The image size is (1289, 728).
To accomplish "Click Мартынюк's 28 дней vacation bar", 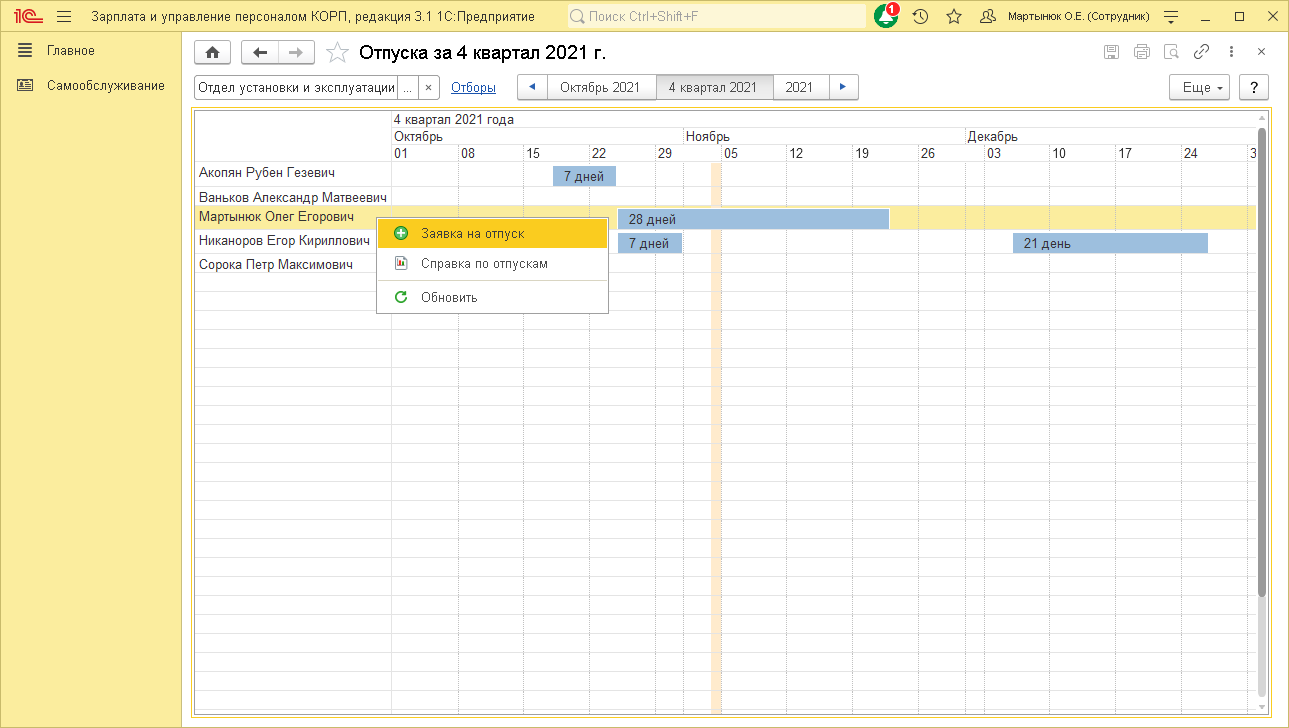I will point(753,219).
